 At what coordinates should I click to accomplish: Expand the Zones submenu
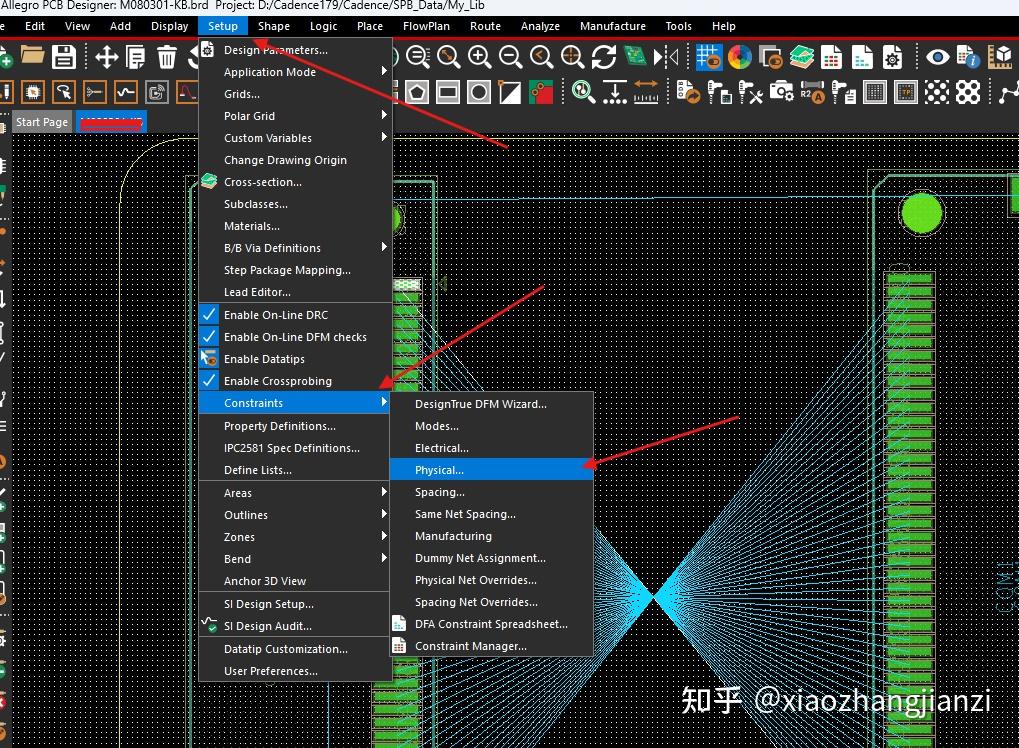pyautogui.click(x=296, y=537)
